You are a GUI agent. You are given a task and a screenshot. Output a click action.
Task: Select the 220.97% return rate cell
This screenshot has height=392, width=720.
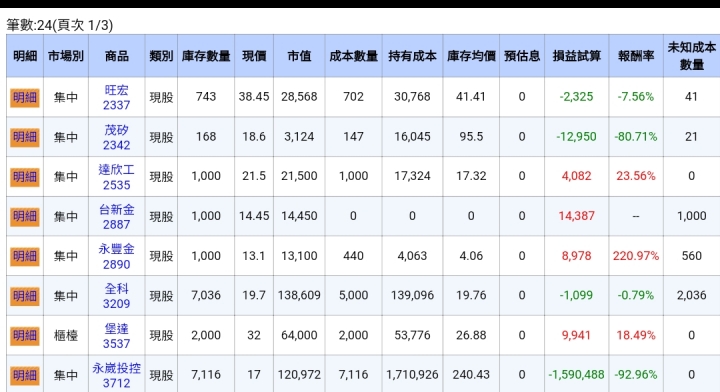click(x=636, y=256)
